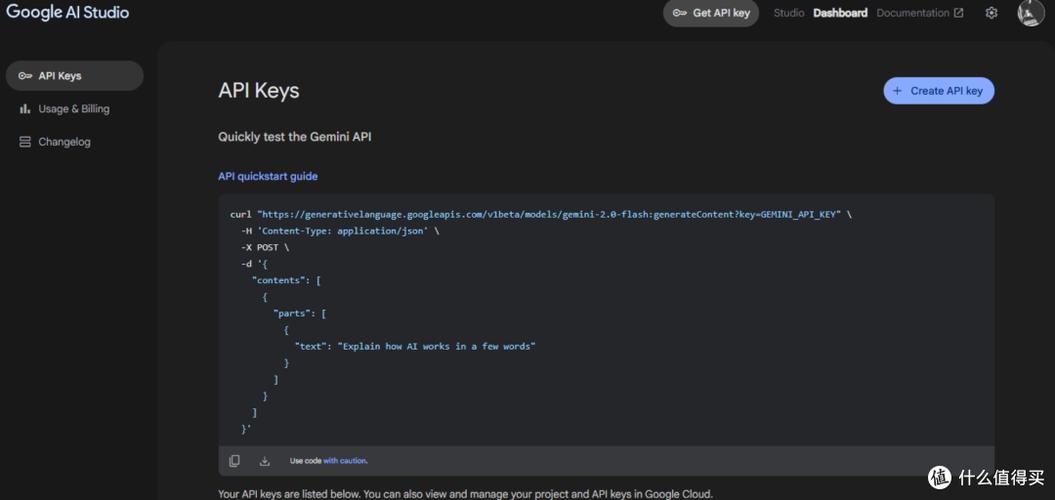Copy the curl code with copy icon
1055x500 pixels.
click(x=234, y=461)
